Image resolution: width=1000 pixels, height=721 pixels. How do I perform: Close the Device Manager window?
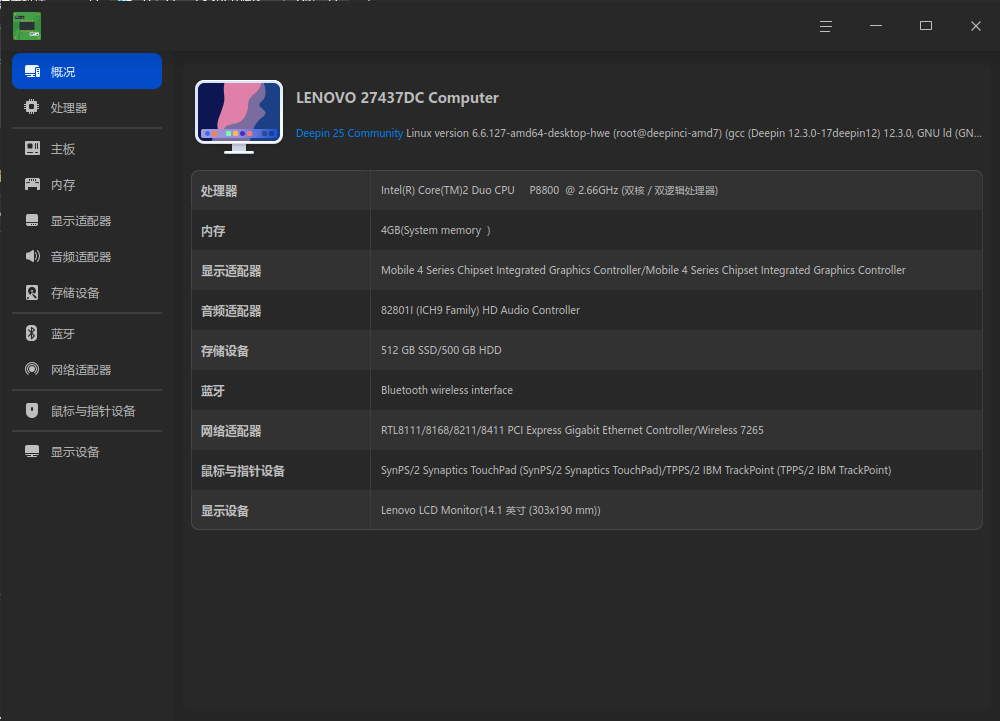(976, 26)
